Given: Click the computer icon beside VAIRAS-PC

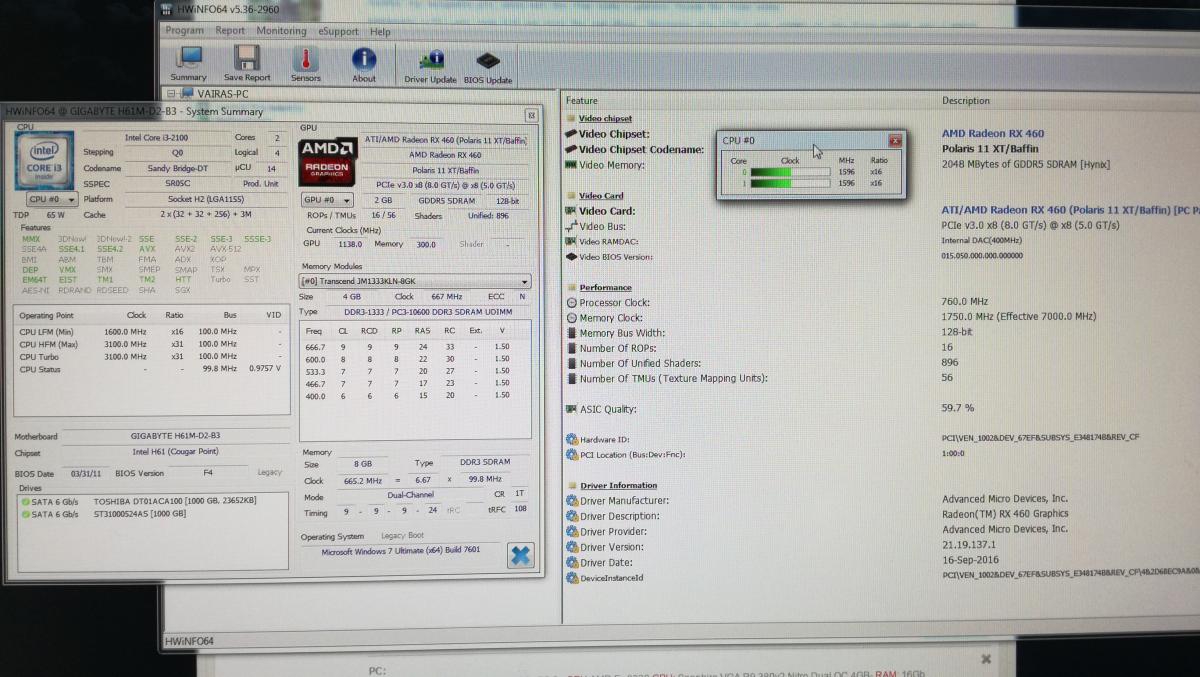Looking at the screenshot, I should pos(186,94).
